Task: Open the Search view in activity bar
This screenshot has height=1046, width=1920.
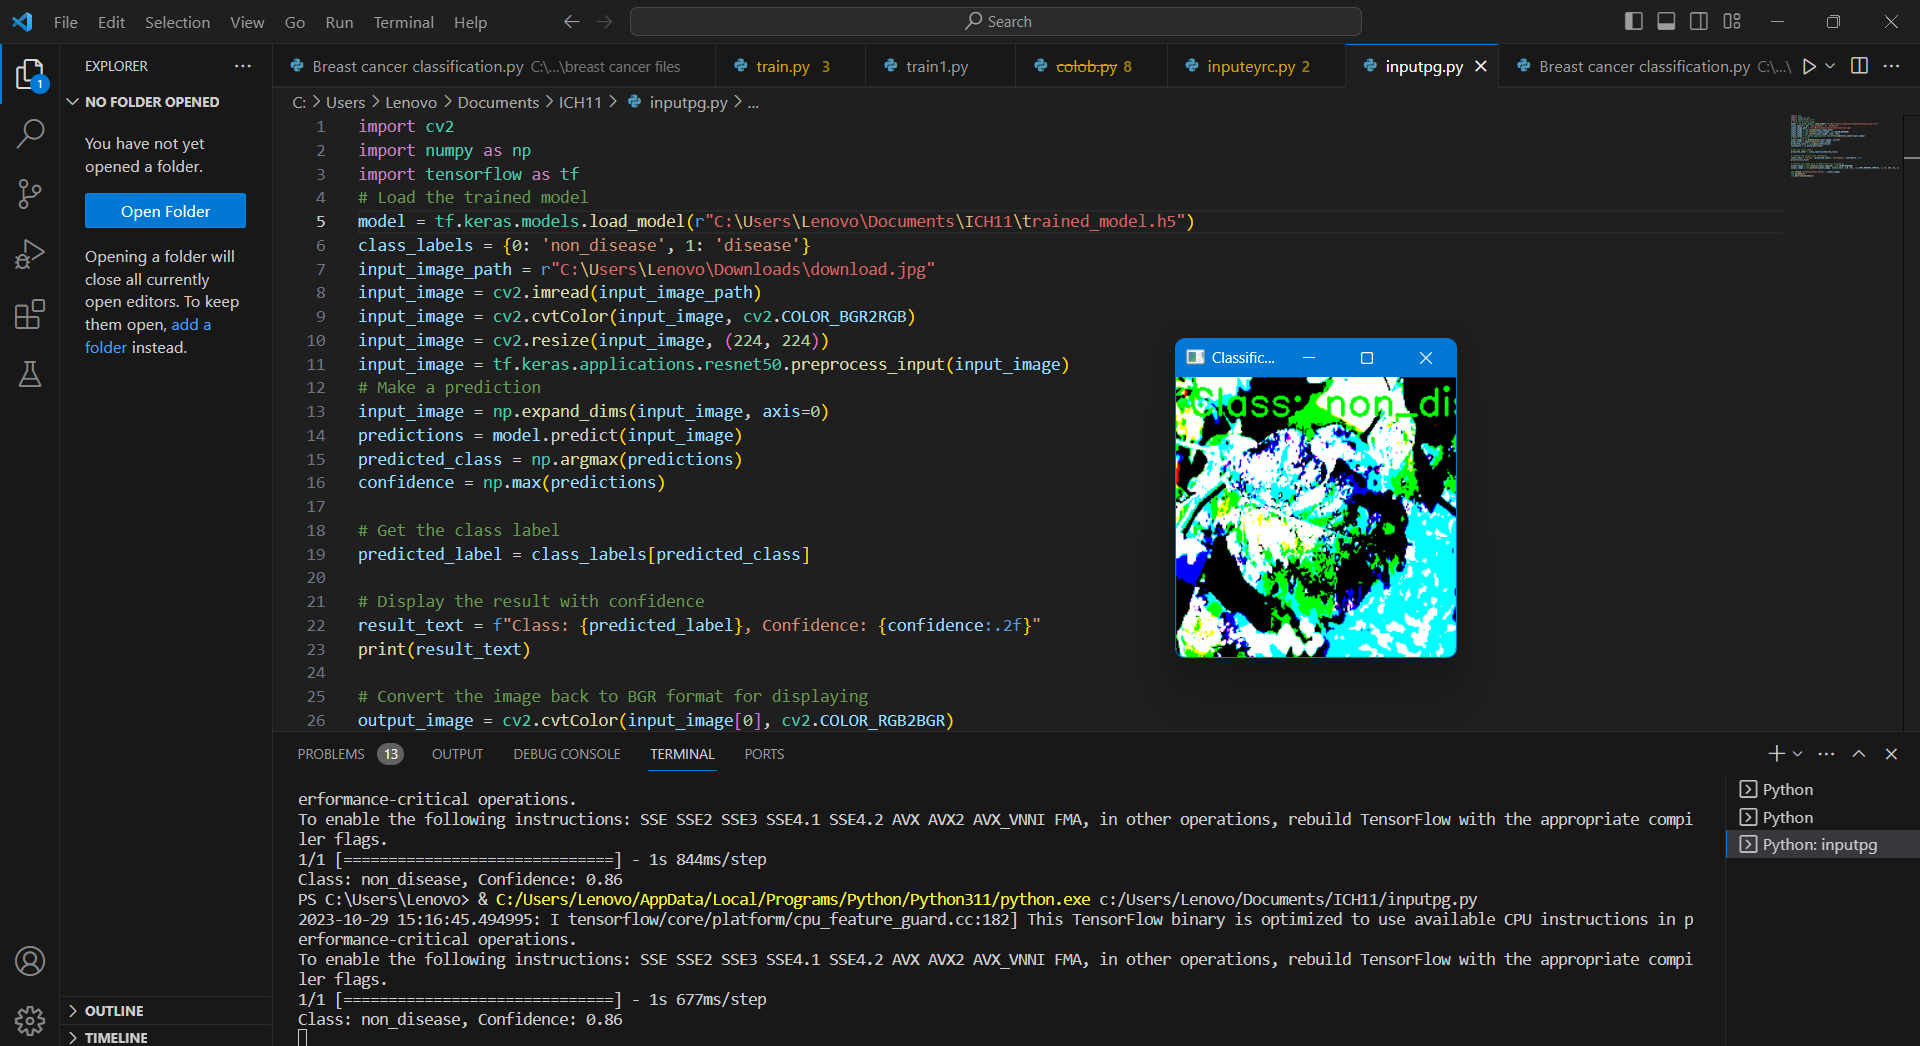Action: tap(30, 133)
